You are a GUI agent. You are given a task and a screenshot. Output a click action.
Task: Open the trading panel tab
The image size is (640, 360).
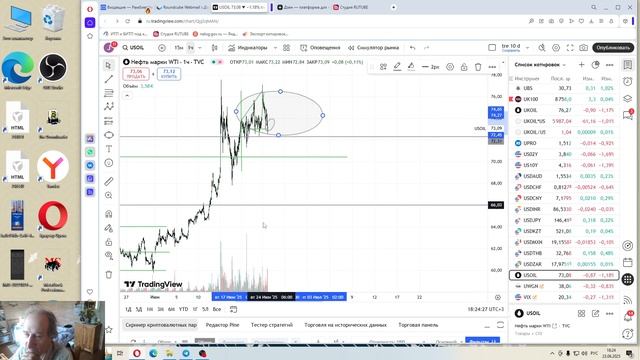coord(418,325)
